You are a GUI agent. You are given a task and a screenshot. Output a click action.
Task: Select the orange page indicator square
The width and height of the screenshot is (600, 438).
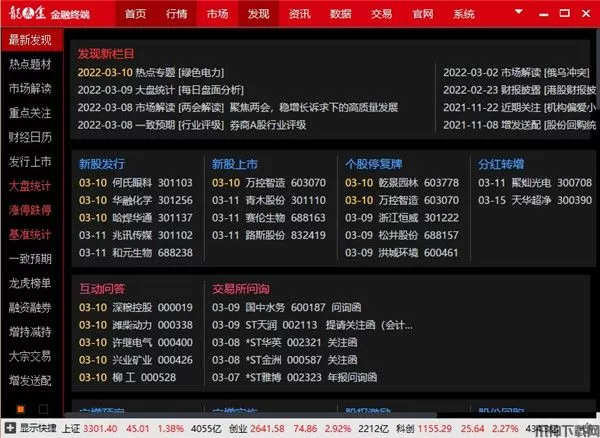(x=21, y=409)
